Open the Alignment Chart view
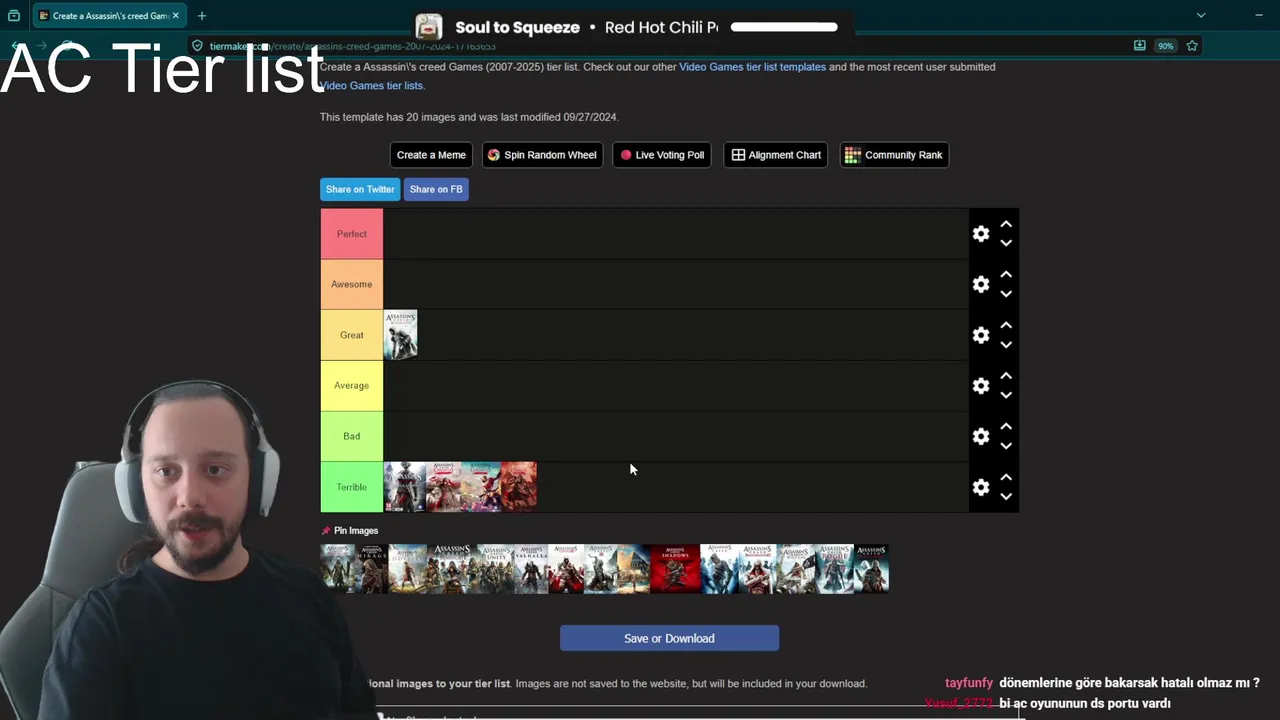 (776, 155)
